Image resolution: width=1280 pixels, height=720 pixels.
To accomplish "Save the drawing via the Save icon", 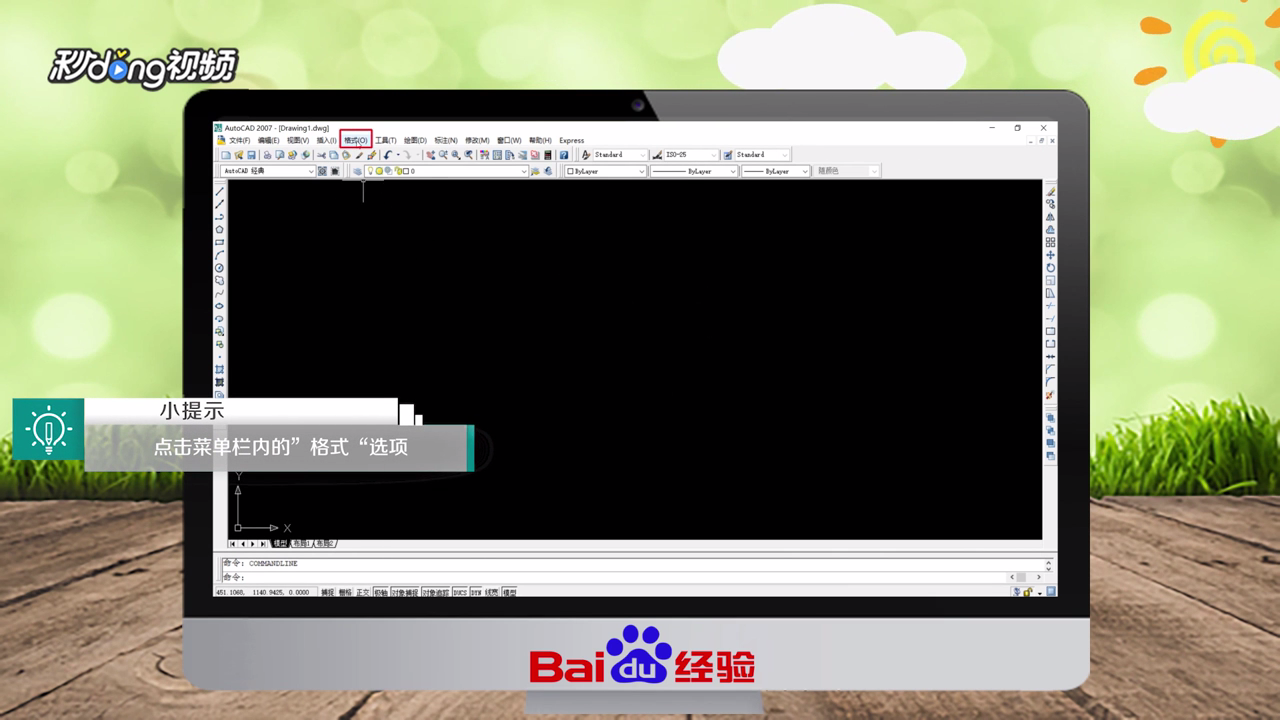I will (x=251, y=155).
